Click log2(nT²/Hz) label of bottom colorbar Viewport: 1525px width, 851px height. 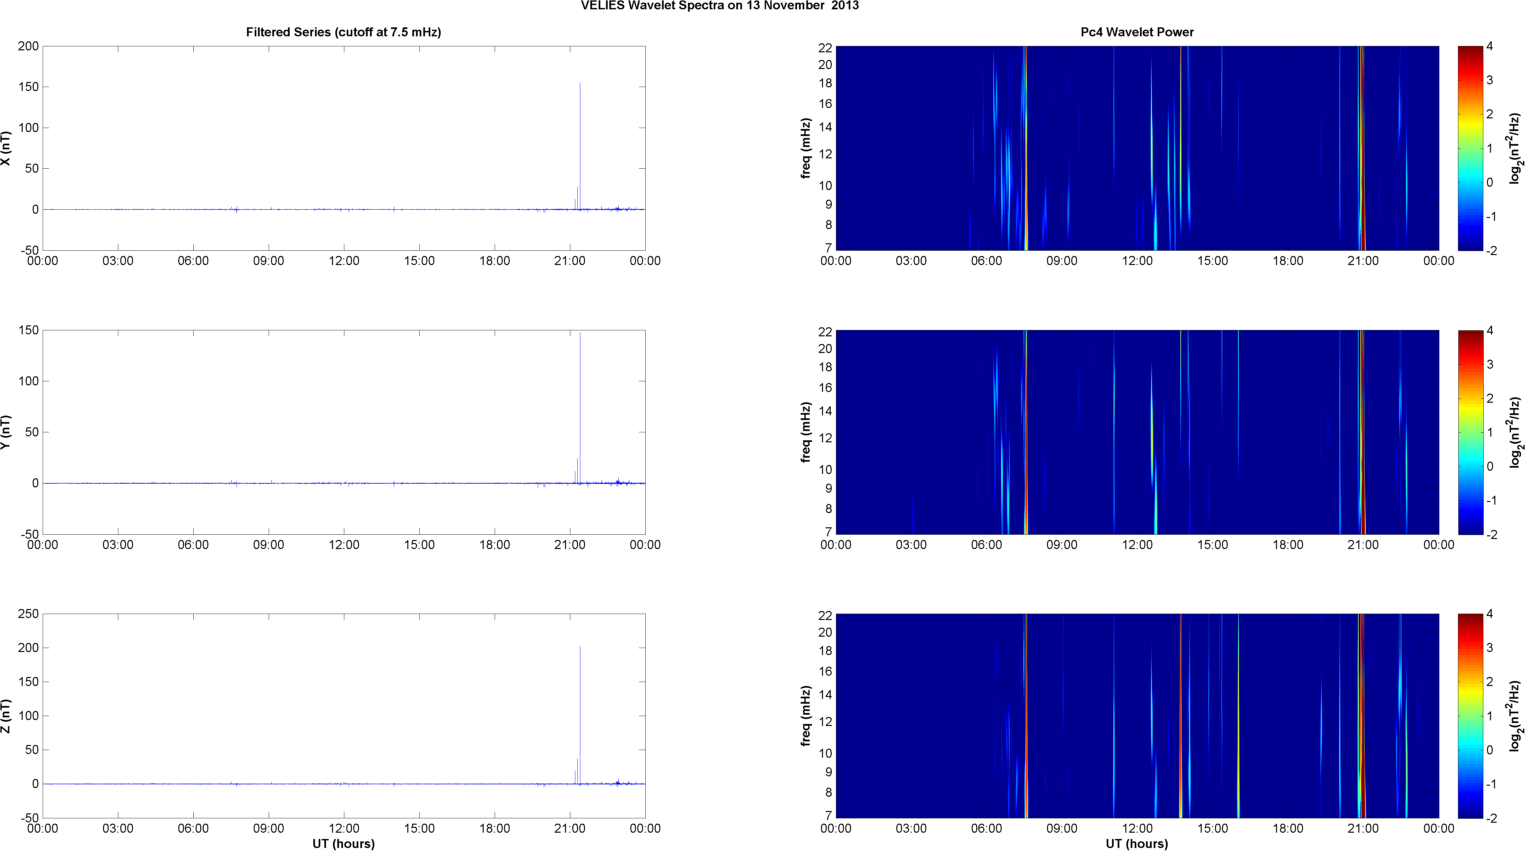tap(1516, 716)
